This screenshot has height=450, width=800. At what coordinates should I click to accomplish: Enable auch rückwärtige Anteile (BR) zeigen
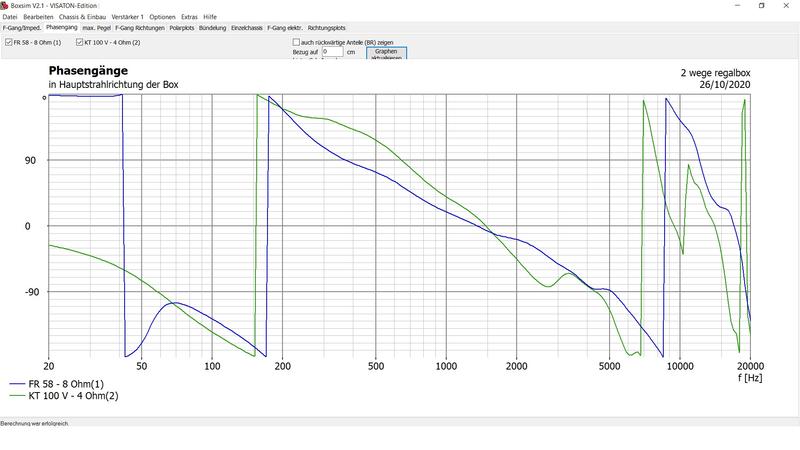[296, 42]
